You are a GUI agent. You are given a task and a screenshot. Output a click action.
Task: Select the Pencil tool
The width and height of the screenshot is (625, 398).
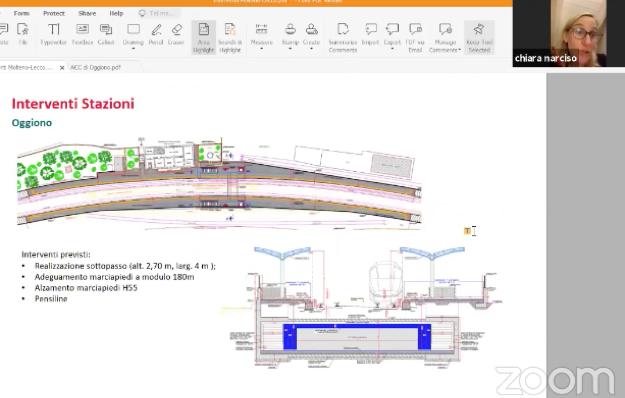point(156,34)
